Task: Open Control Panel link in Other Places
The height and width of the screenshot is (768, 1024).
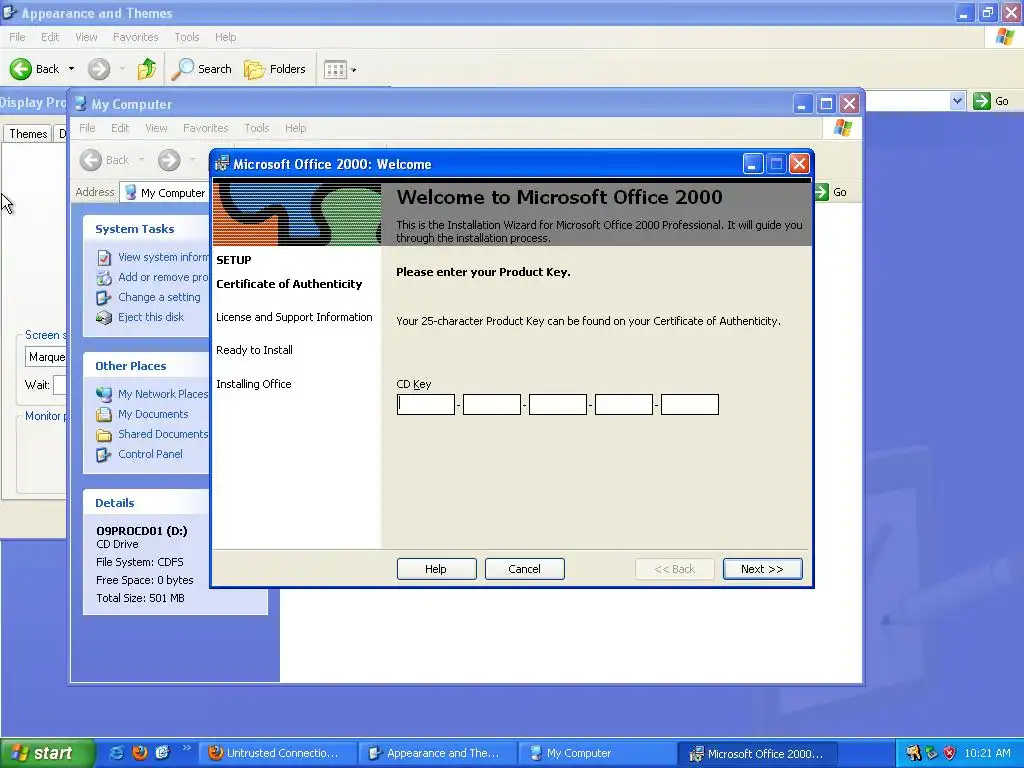Action: pyautogui.click(x=150, y=454)
